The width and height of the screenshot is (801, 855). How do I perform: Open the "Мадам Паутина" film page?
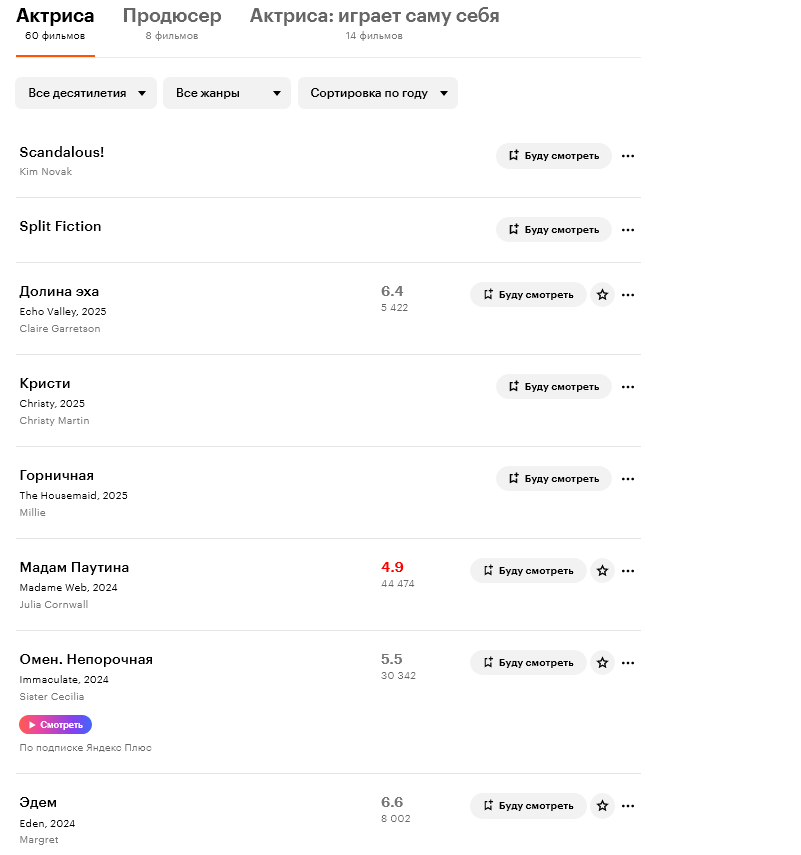point(74,568)
